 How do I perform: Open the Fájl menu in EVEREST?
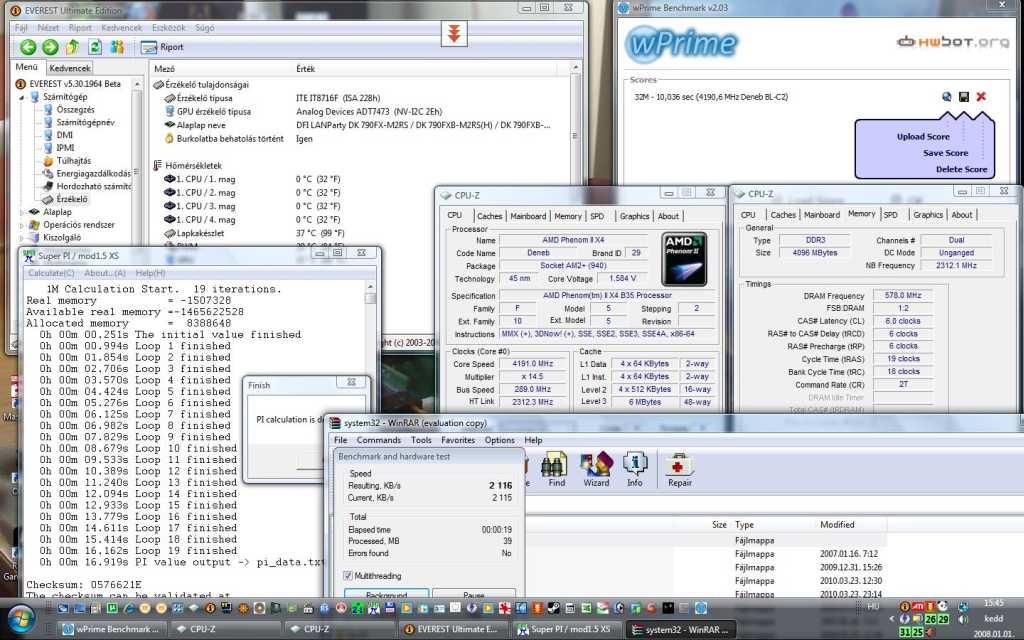coord(21,28)
